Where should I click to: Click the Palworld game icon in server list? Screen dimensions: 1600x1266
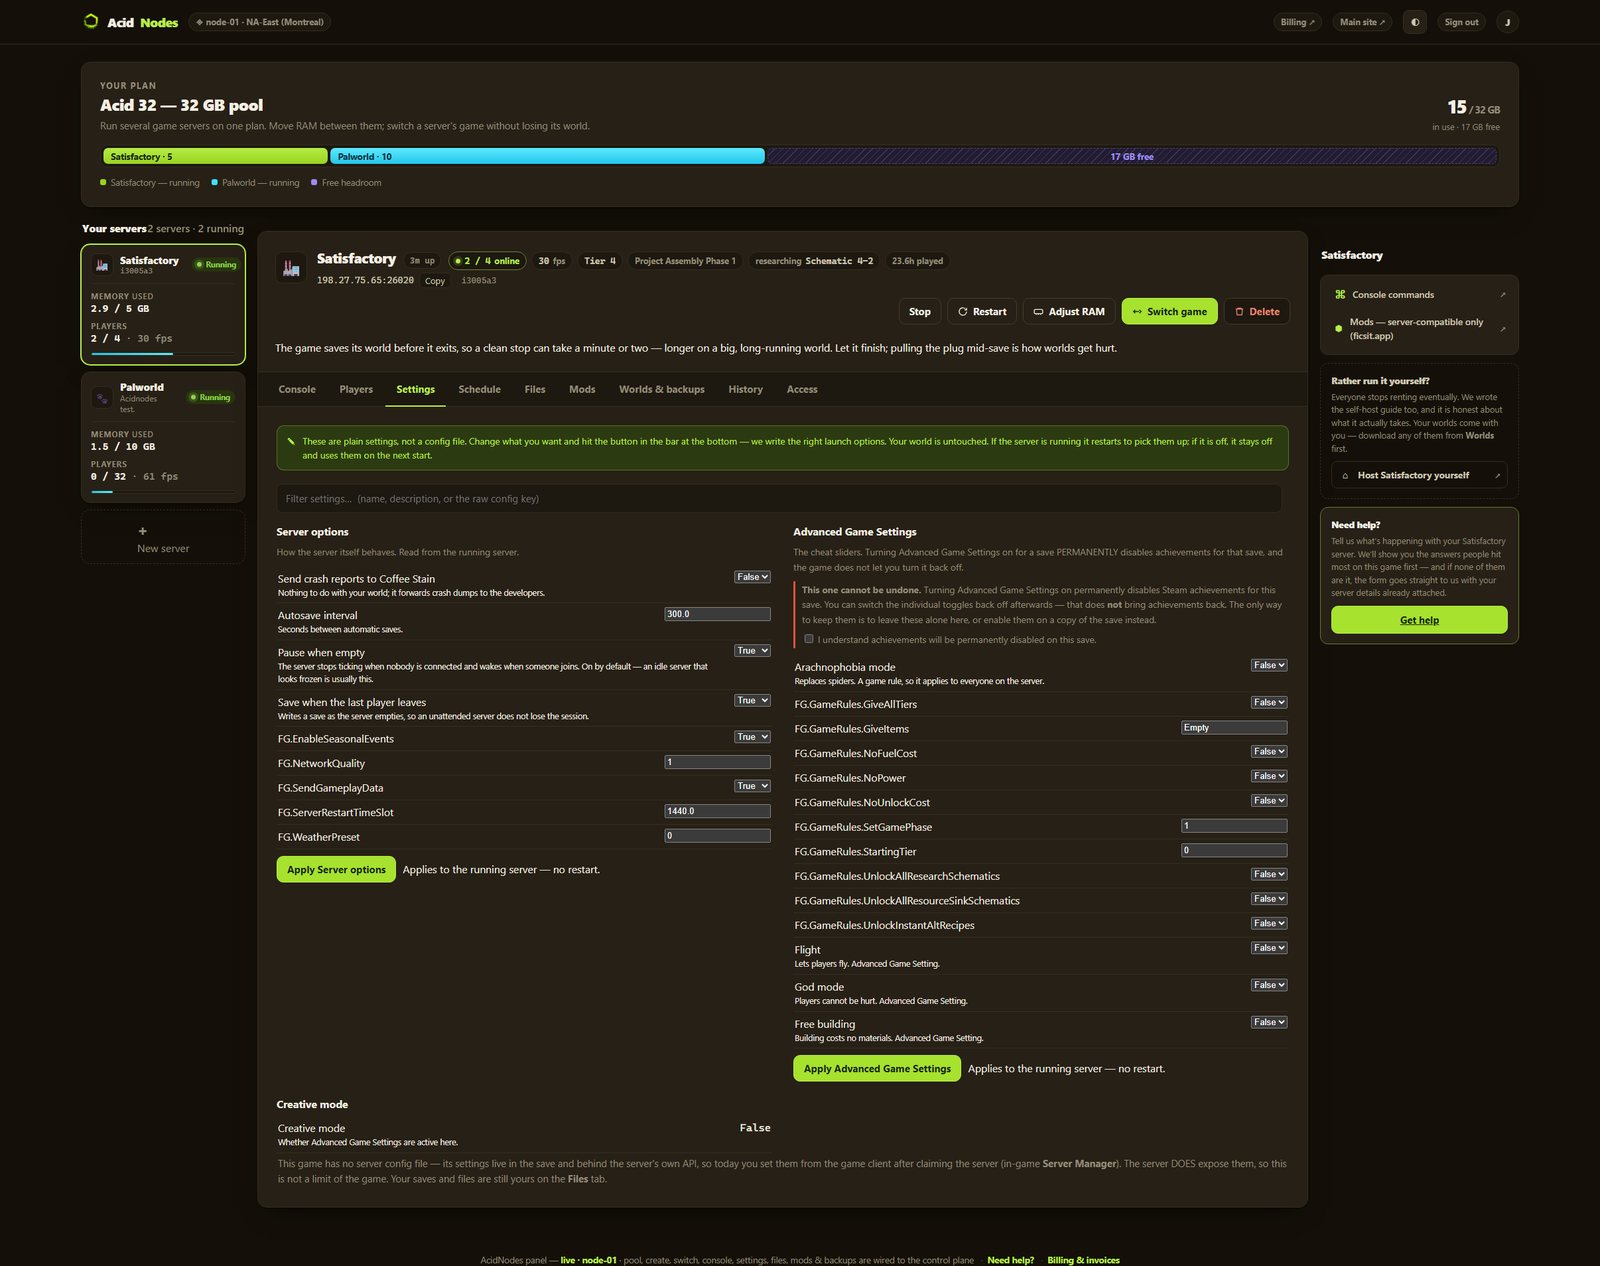click(101, 398)
